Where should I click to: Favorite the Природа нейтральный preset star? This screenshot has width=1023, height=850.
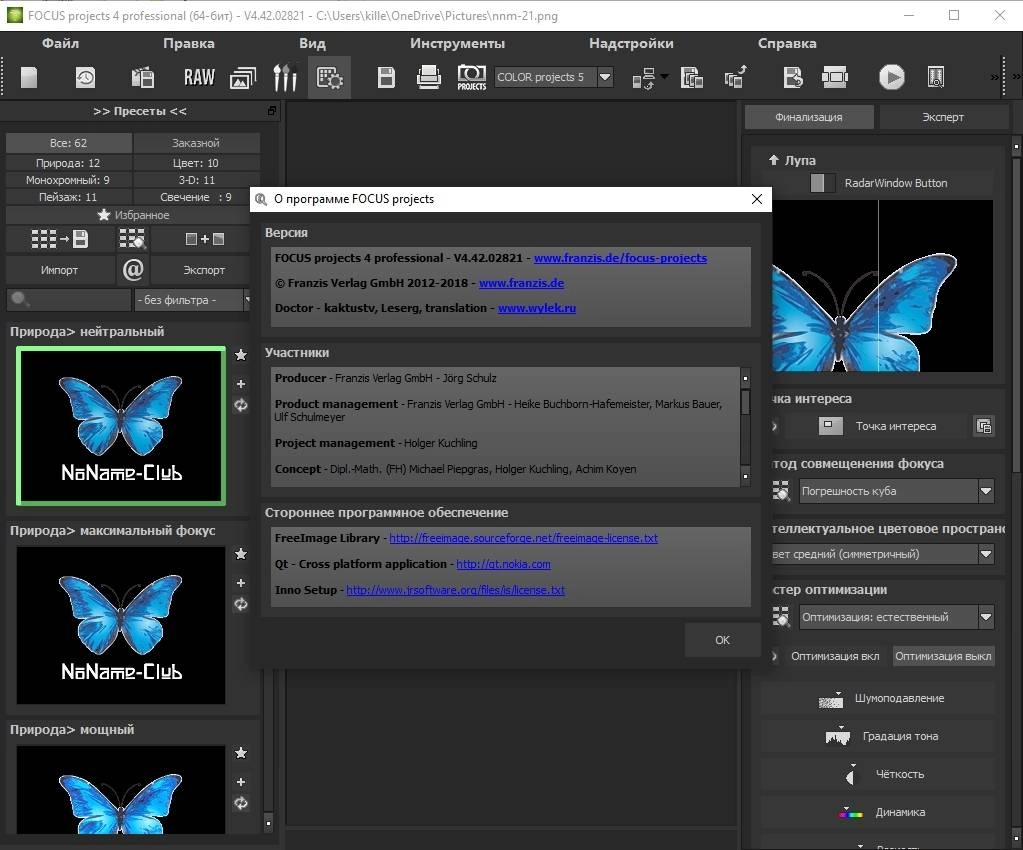[x=241, y=355]
